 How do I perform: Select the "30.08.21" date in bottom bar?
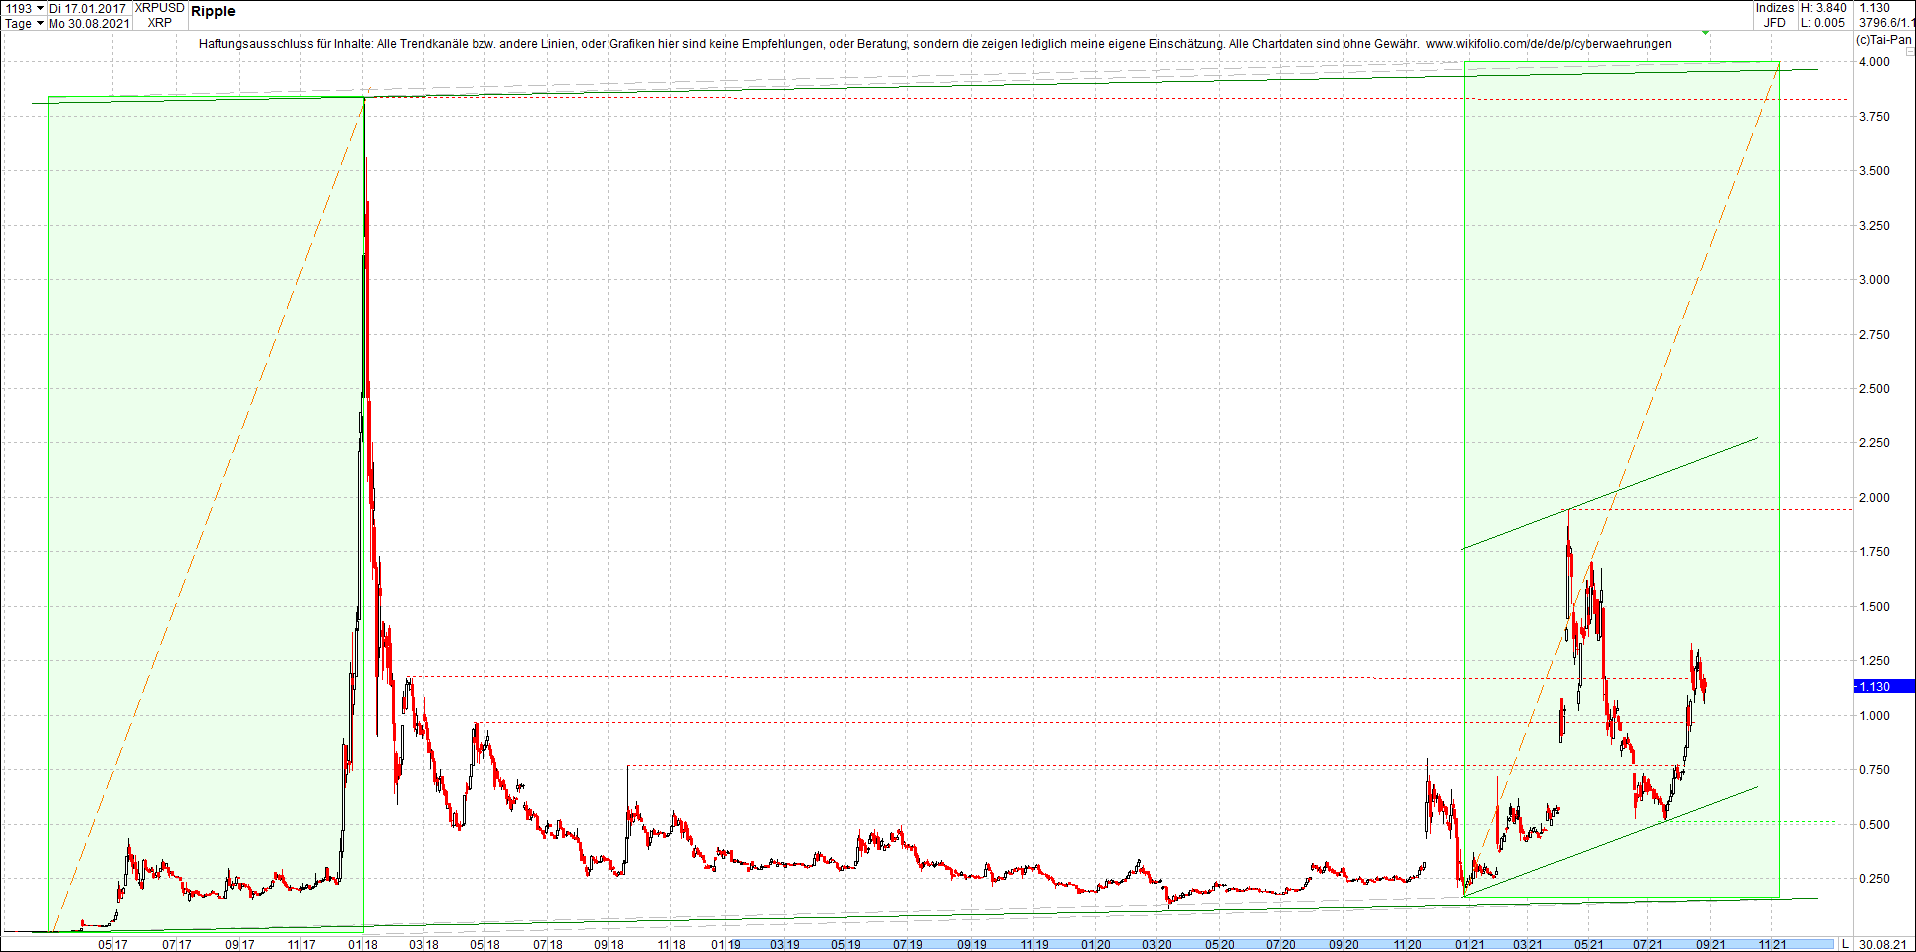coord(1884,944)
